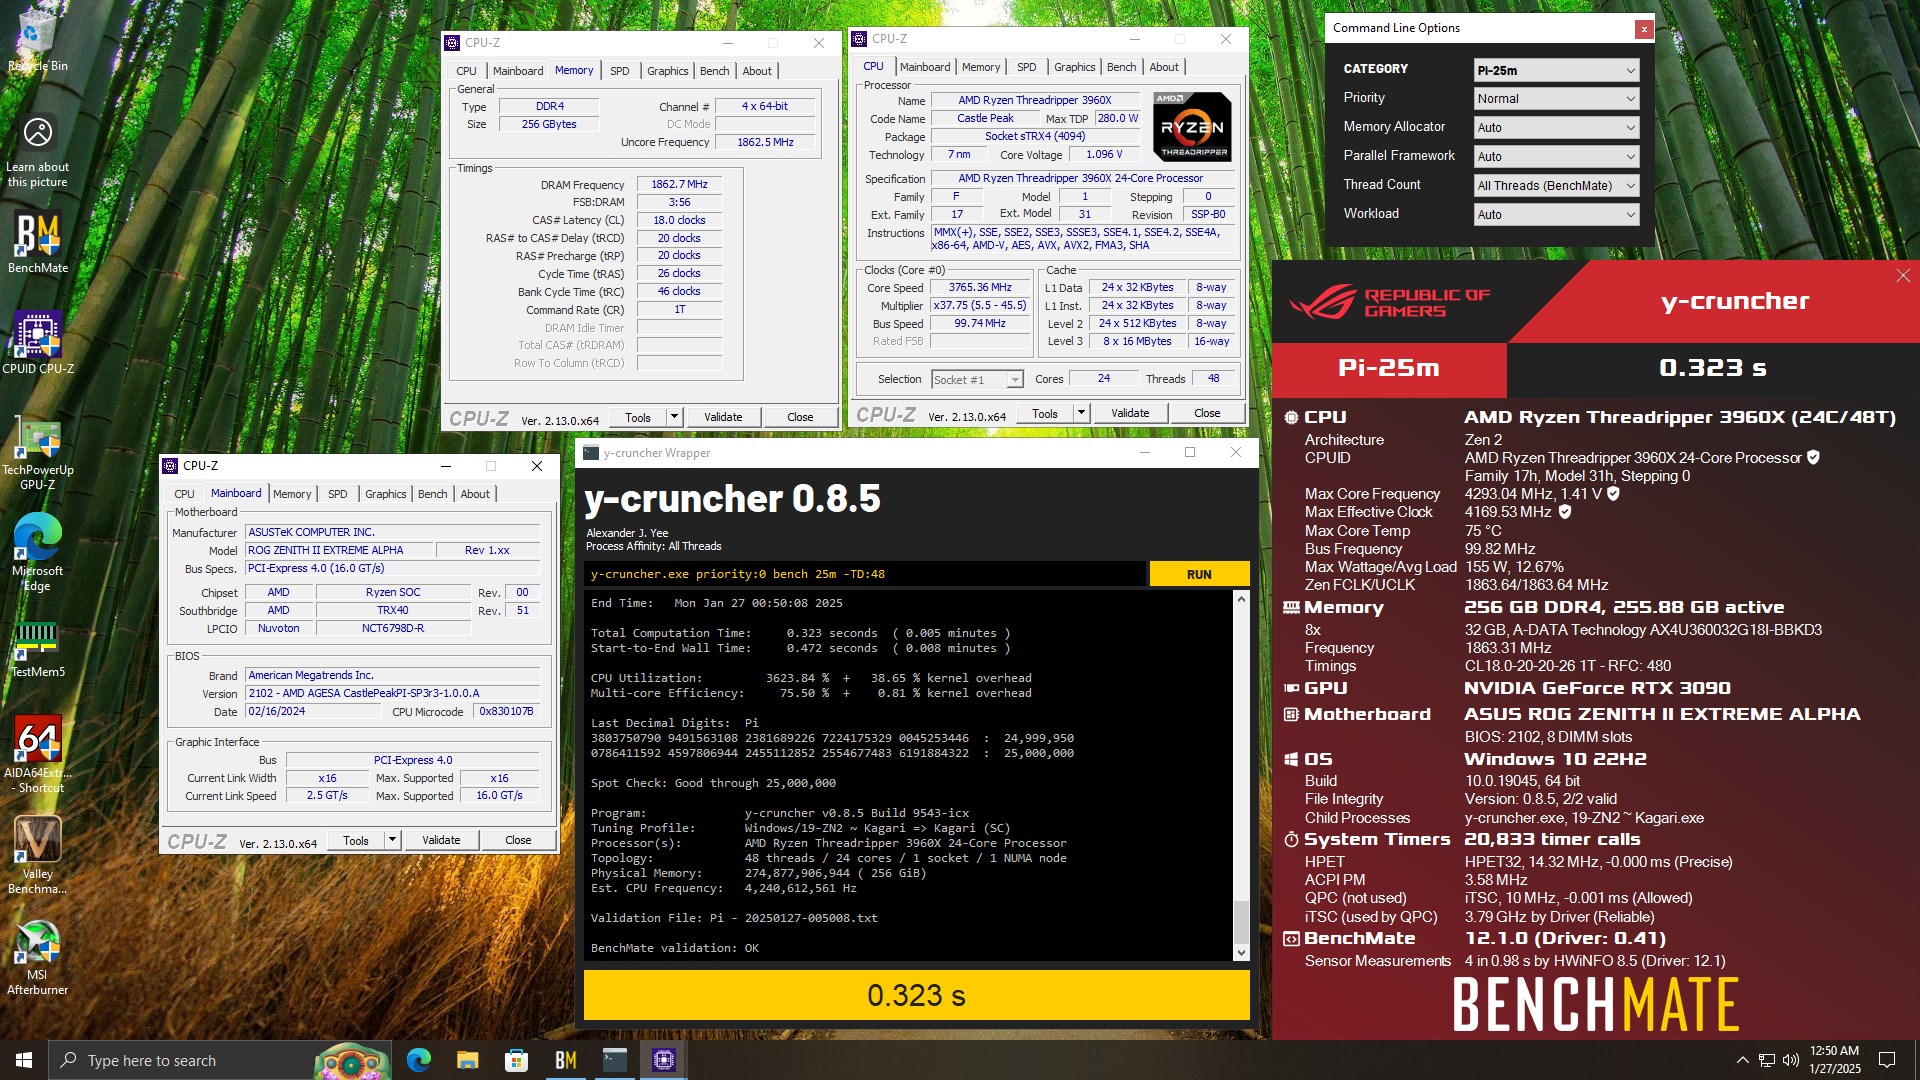Click the AMD Ryzen Threadripper logo in CPU-Z
Screen dimensions: 1920x1080
(x=1192, y=127)
